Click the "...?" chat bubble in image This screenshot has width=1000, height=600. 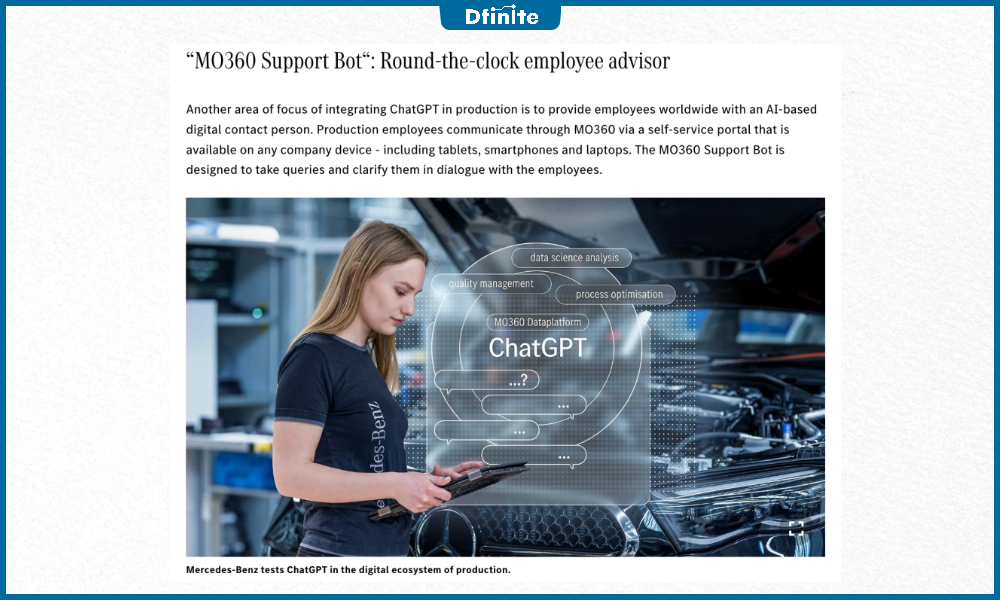point(487,381)
